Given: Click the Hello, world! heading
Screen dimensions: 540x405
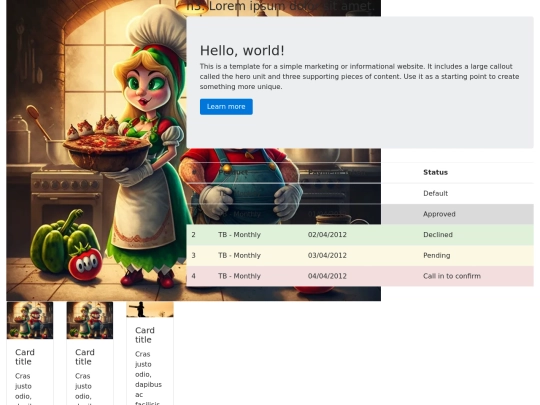Looking at the screenshot, I should [x=242, y=51].
